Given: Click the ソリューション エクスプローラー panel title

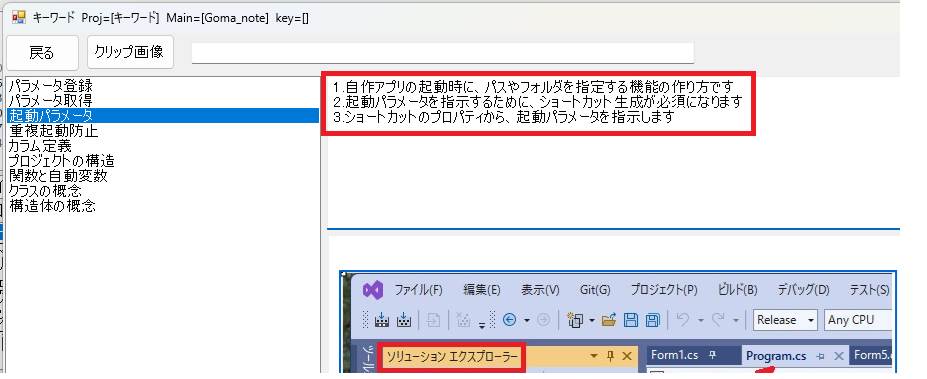Looking at the screenshot, I should pos(452,357).
